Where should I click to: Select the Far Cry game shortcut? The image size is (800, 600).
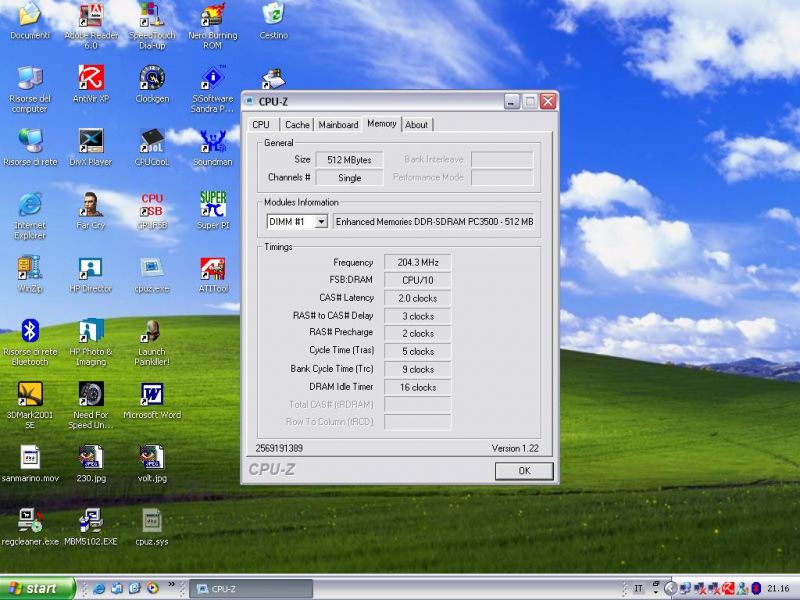(x=91, y=211)
